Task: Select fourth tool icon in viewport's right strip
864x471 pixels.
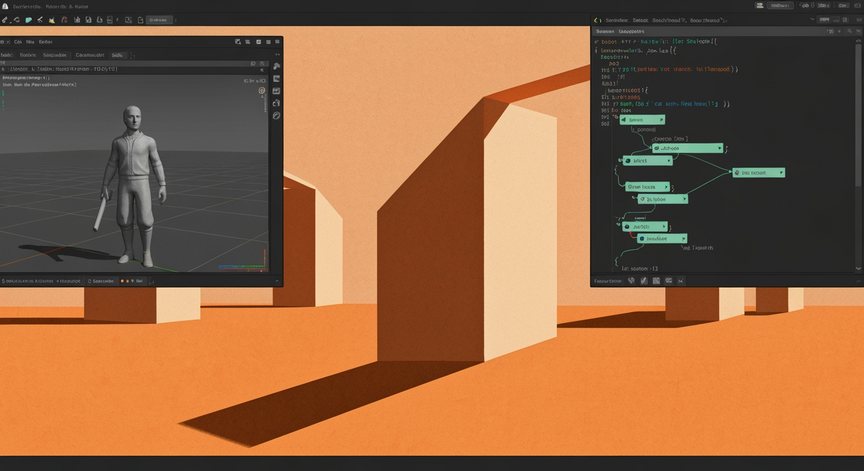Action: [x=277, y=103]
